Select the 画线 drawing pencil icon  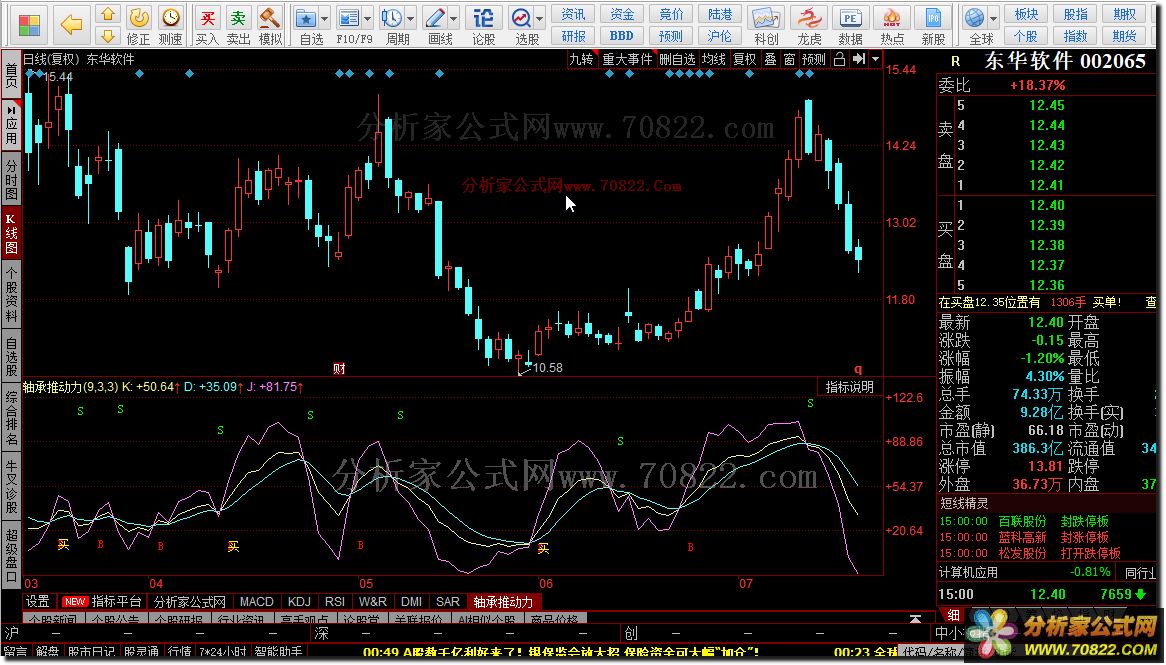pyautogui.click(x=434, y=18)
